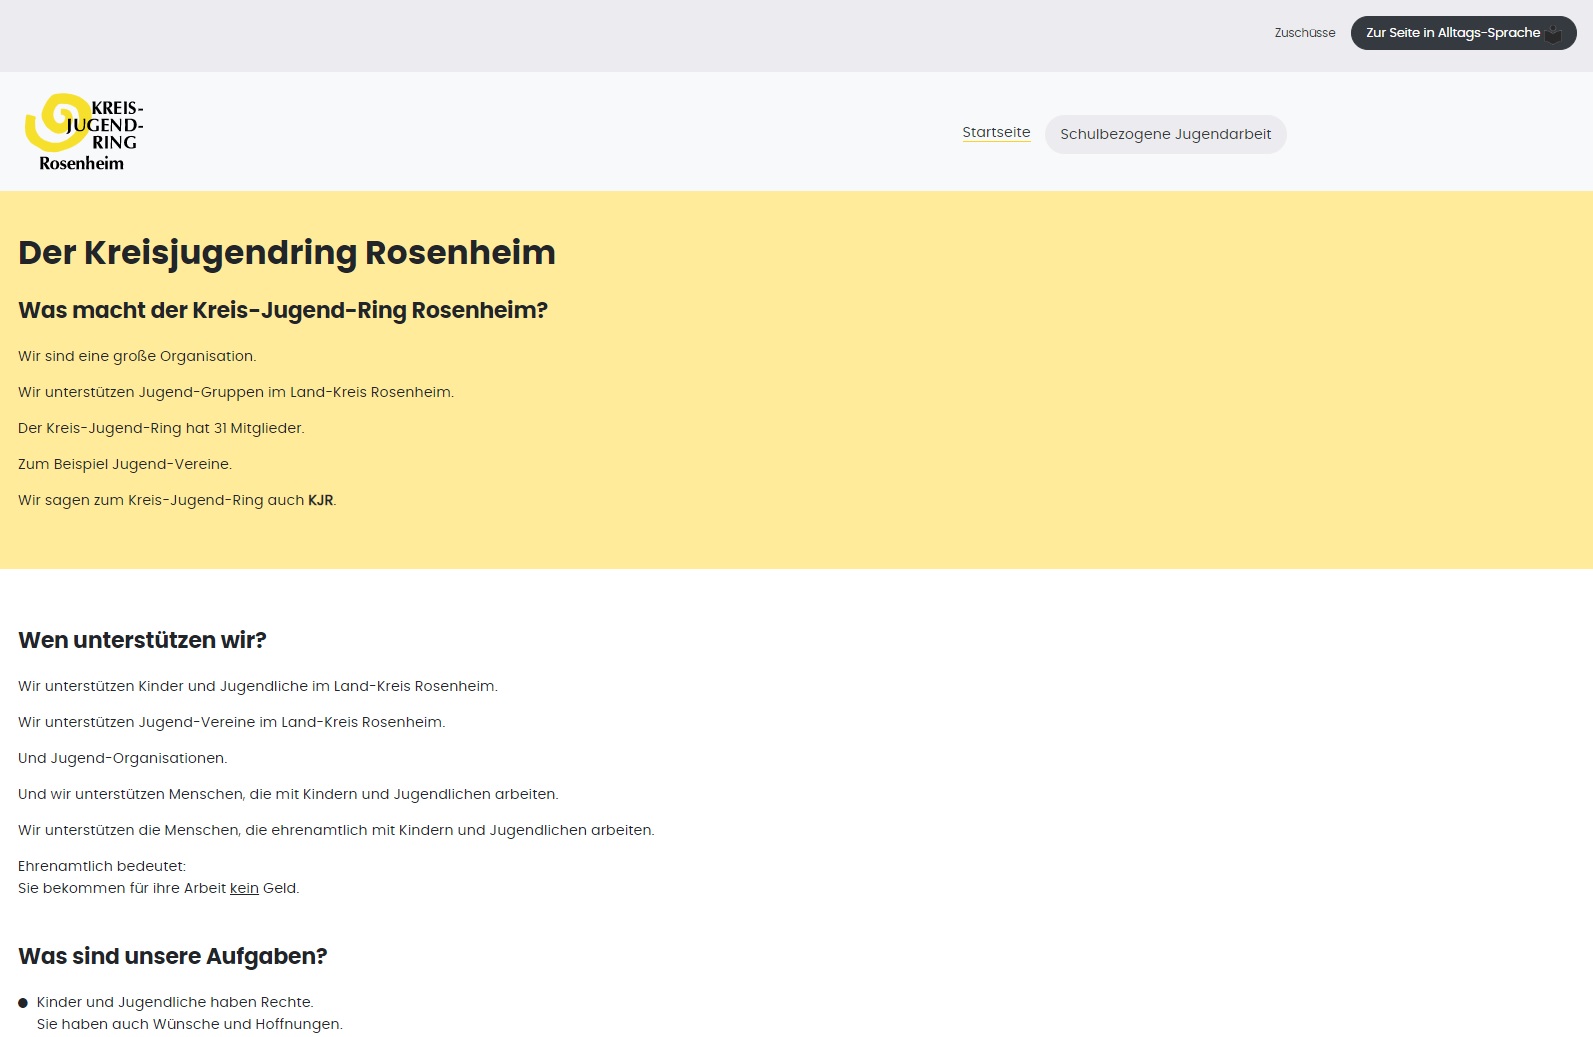Click the heading 'Der Kreisjugendring Rosenheim'
This screenshot has width=1593, height=1037.
coord(286,252)
